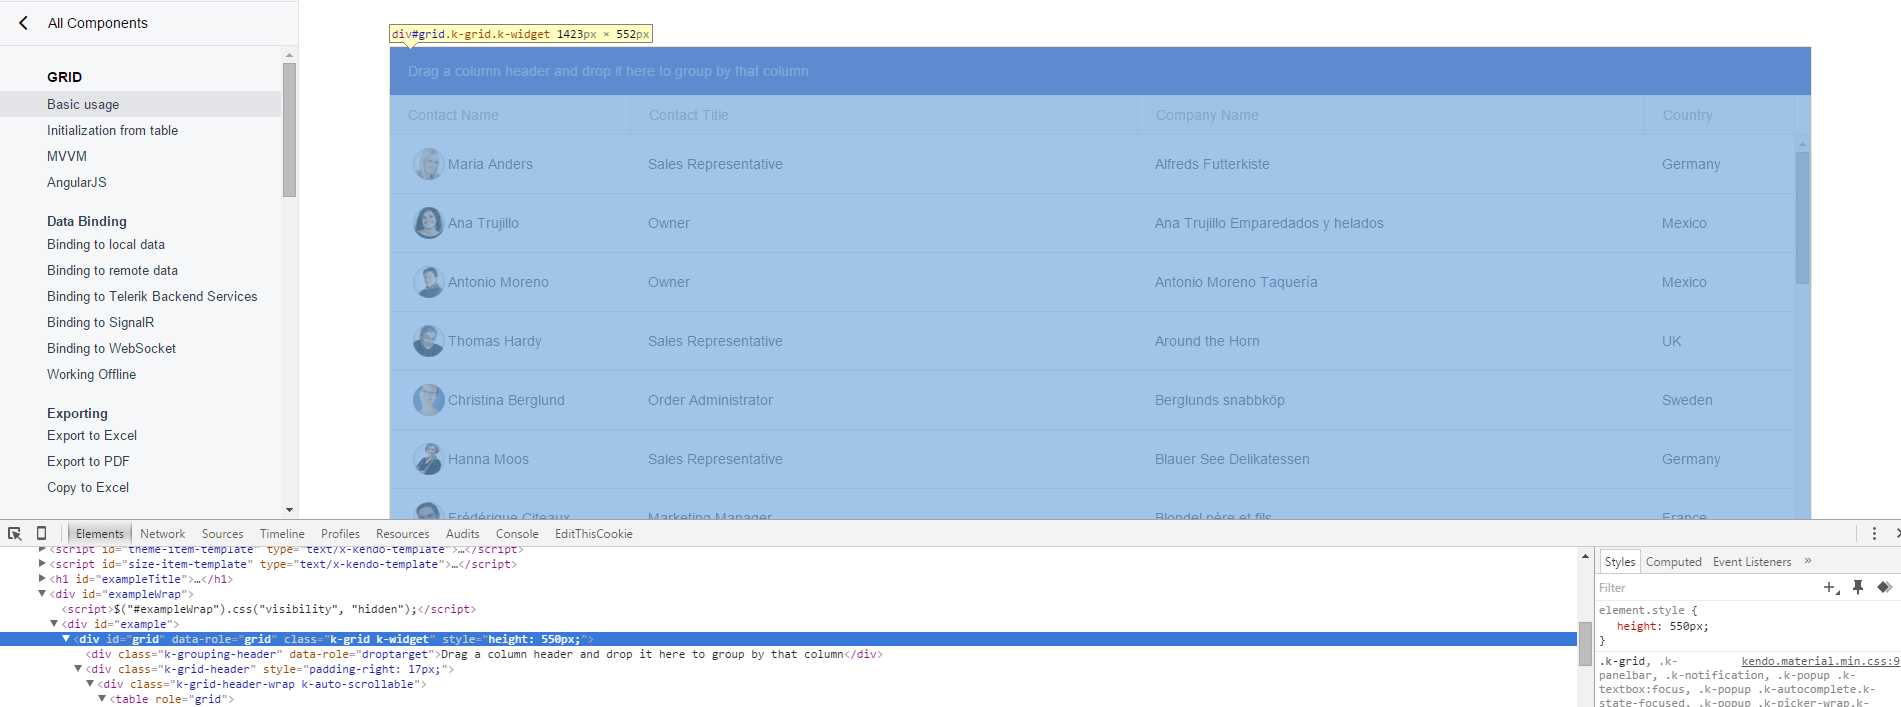Click the Country column header
This screenshot has height=707, width=1901.
coord(1719,115)
